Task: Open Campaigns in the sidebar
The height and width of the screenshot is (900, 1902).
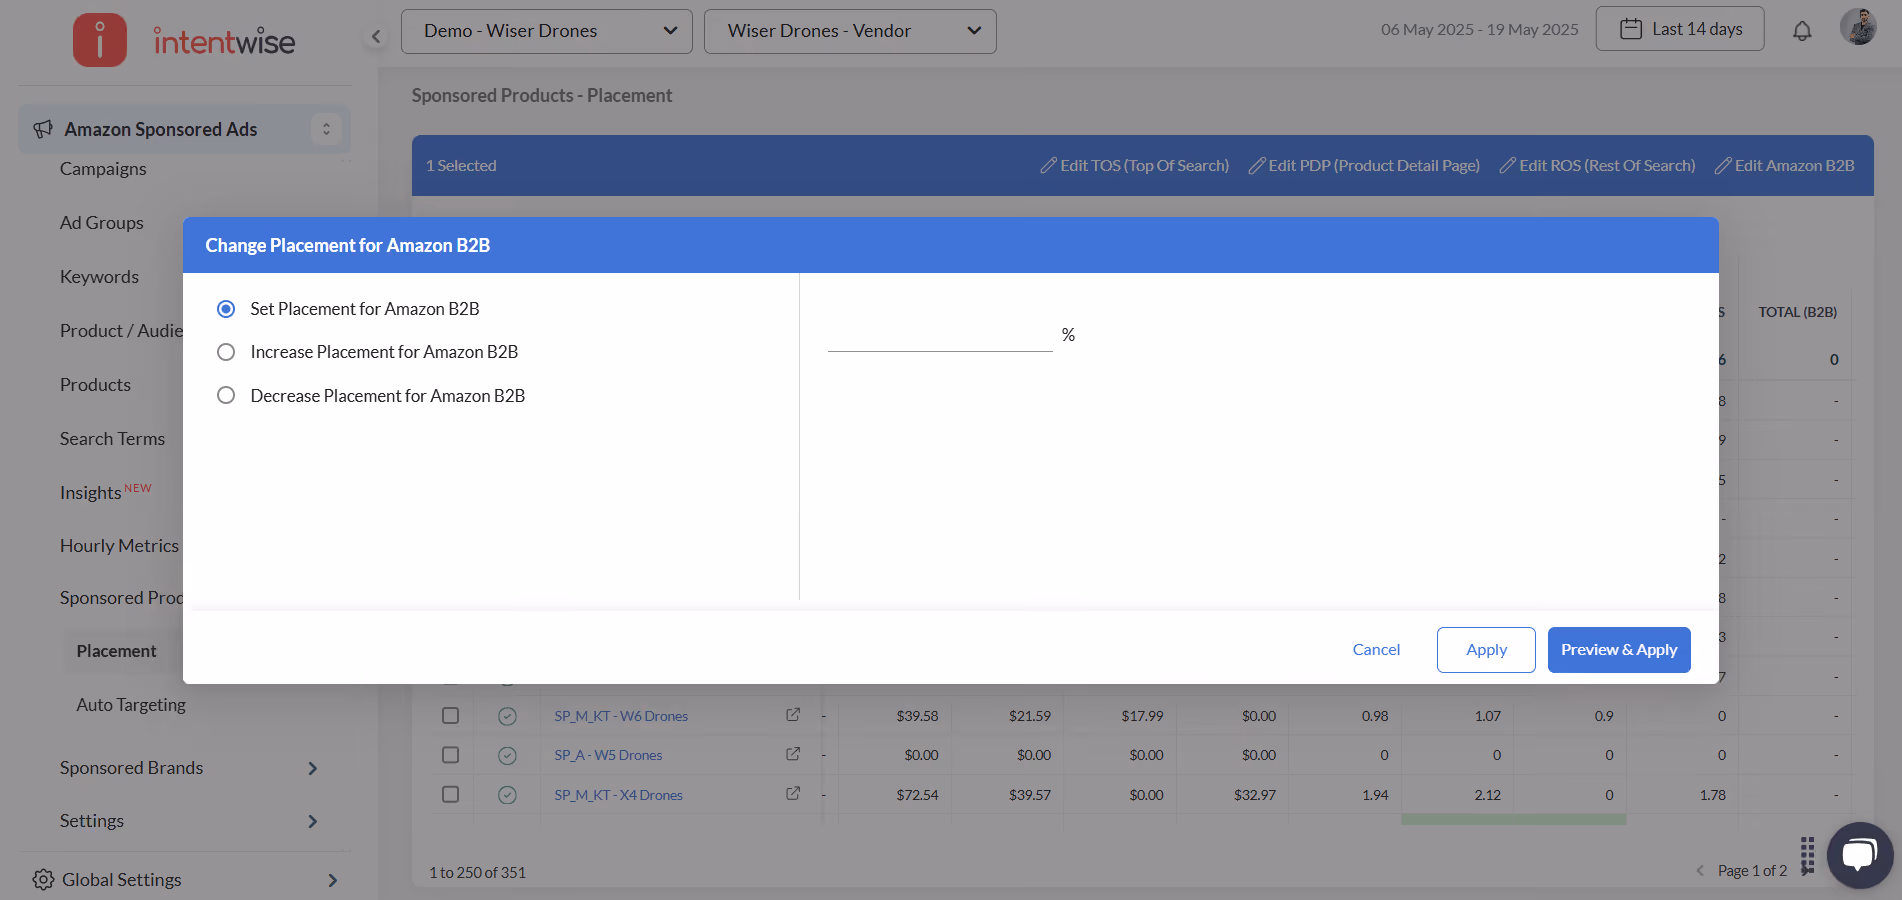Action: coord(103,169)
